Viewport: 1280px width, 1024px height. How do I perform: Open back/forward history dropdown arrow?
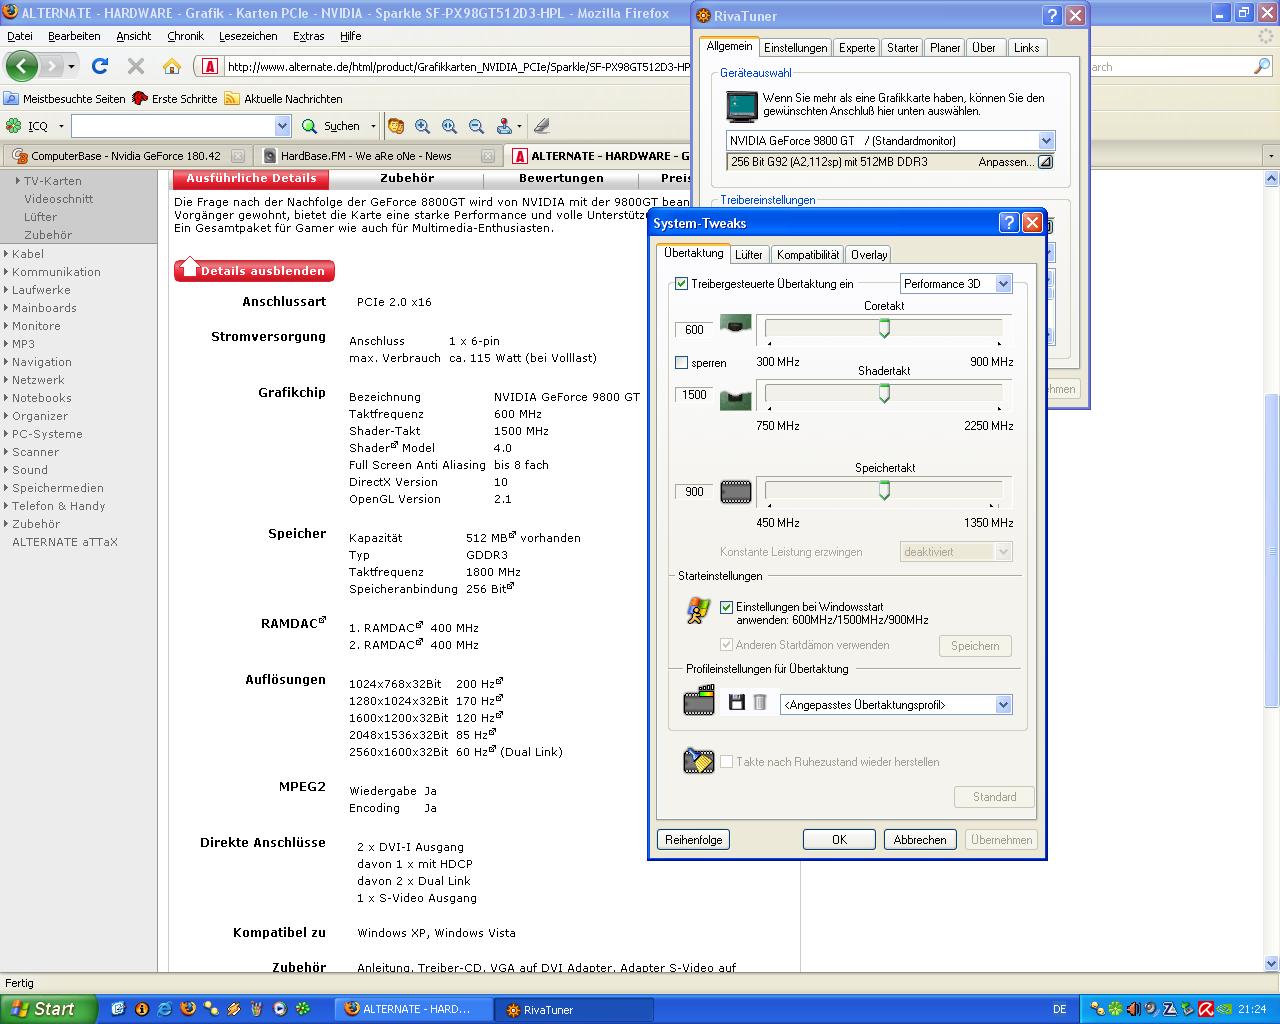click(x=71, y=67)
